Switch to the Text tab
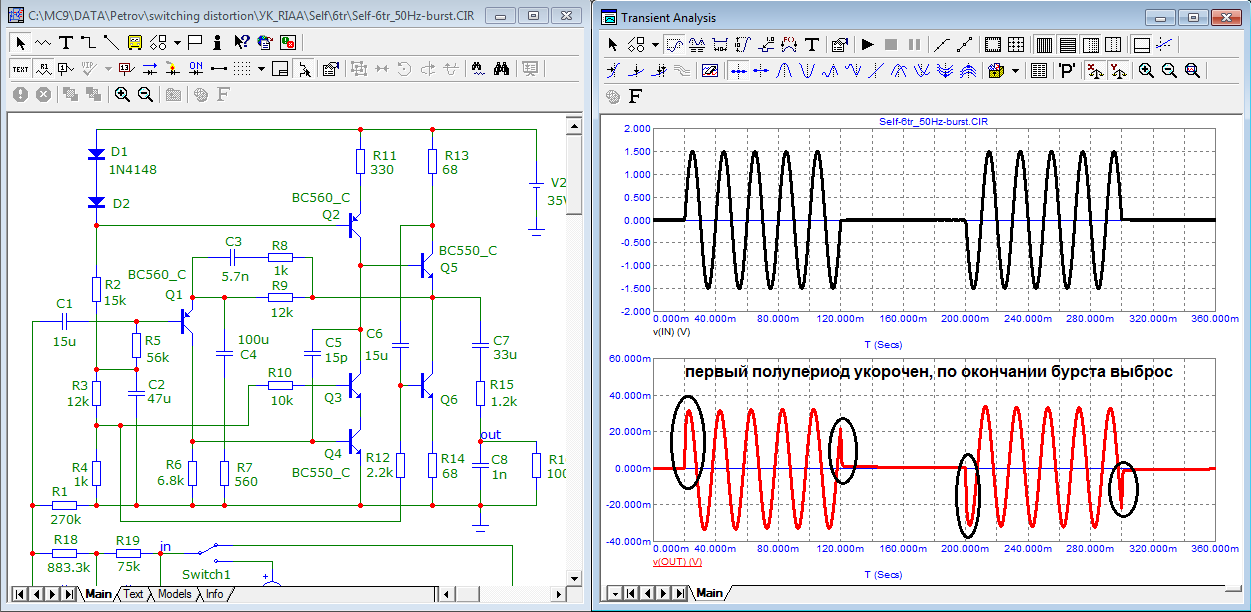This screenshot has width=1251, height=612. pyautogui.click(x=133, y=594)
